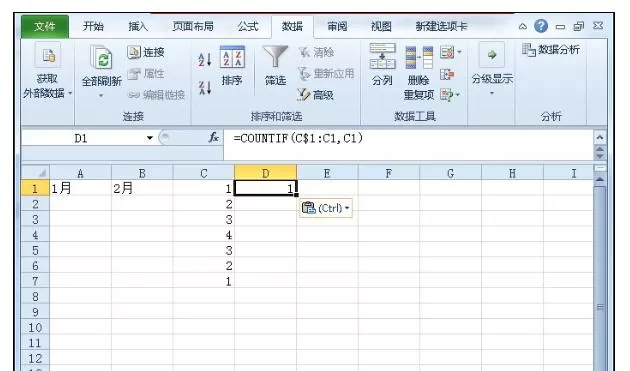Select cell B1 containing 2月
630x371 pixels.
point(142,188)
